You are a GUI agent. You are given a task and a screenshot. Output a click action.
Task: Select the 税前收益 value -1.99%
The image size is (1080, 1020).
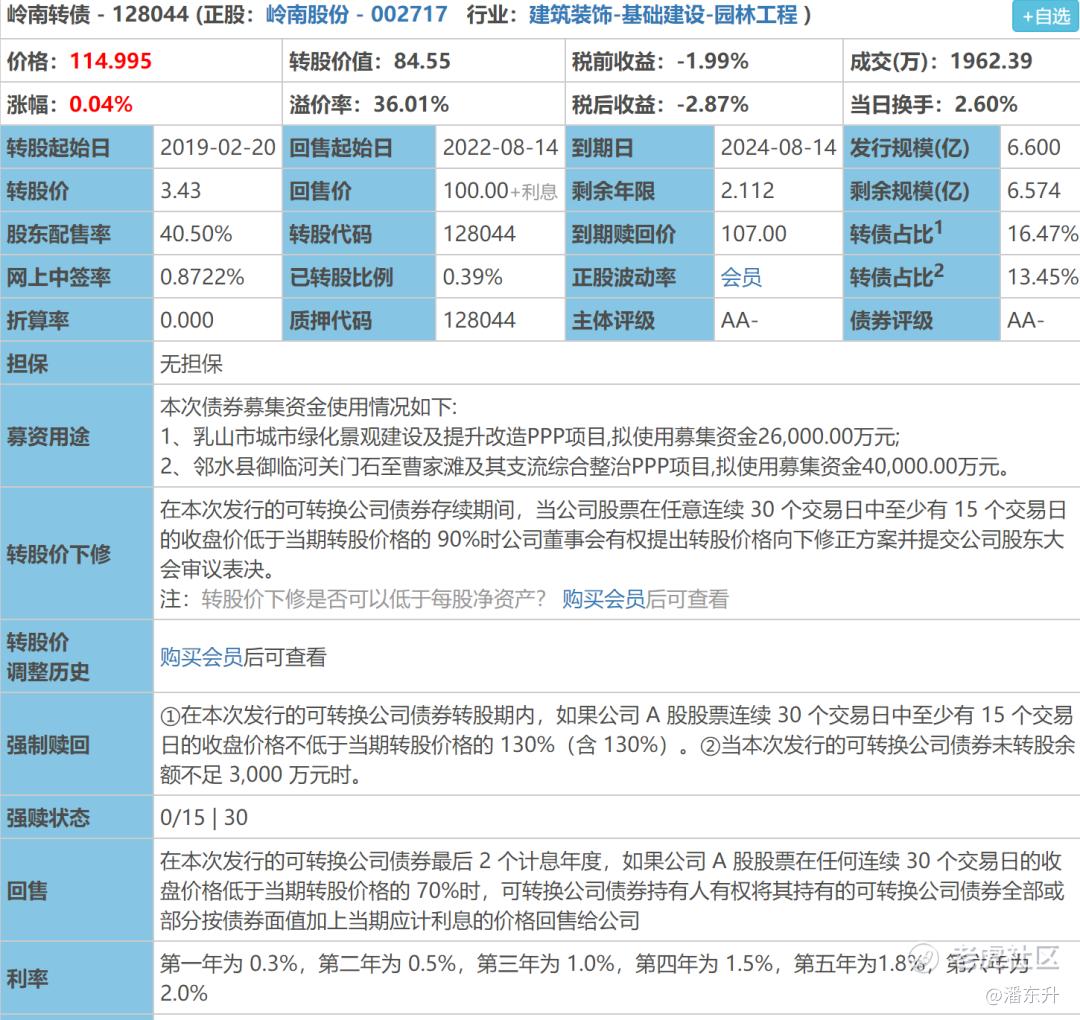point(712,61)
